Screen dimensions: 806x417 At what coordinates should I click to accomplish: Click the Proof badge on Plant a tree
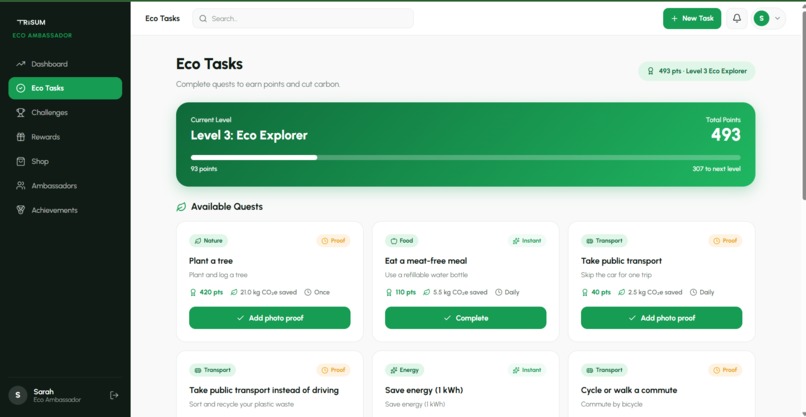tap(333, 241)
